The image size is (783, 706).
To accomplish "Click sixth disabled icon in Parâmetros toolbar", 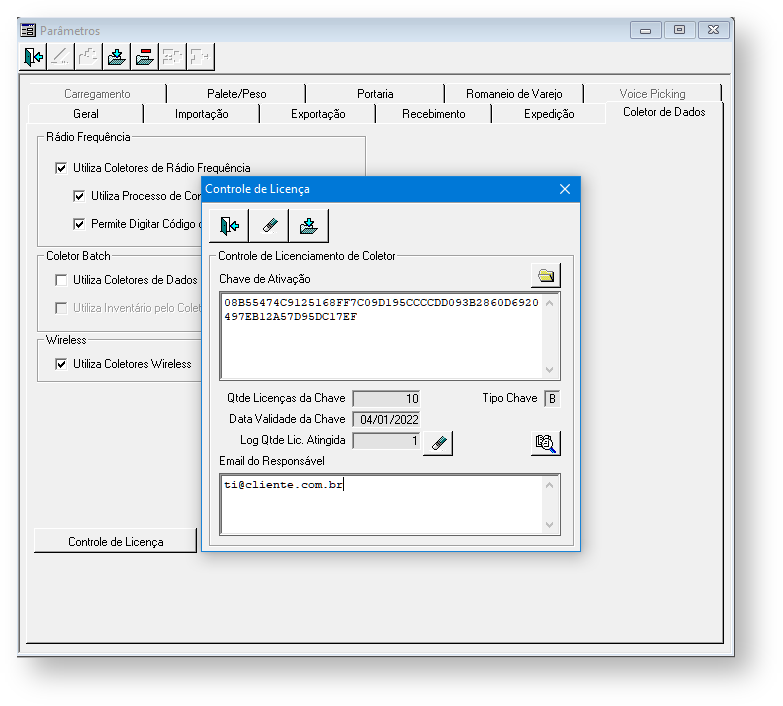I will pos(173,57).
